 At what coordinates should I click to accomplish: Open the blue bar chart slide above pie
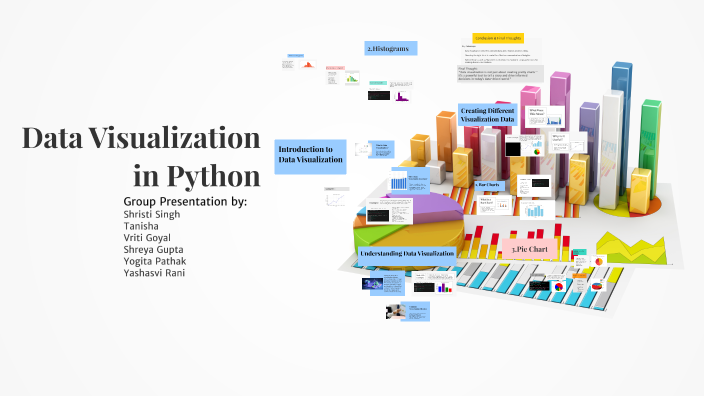click(410, 181)
